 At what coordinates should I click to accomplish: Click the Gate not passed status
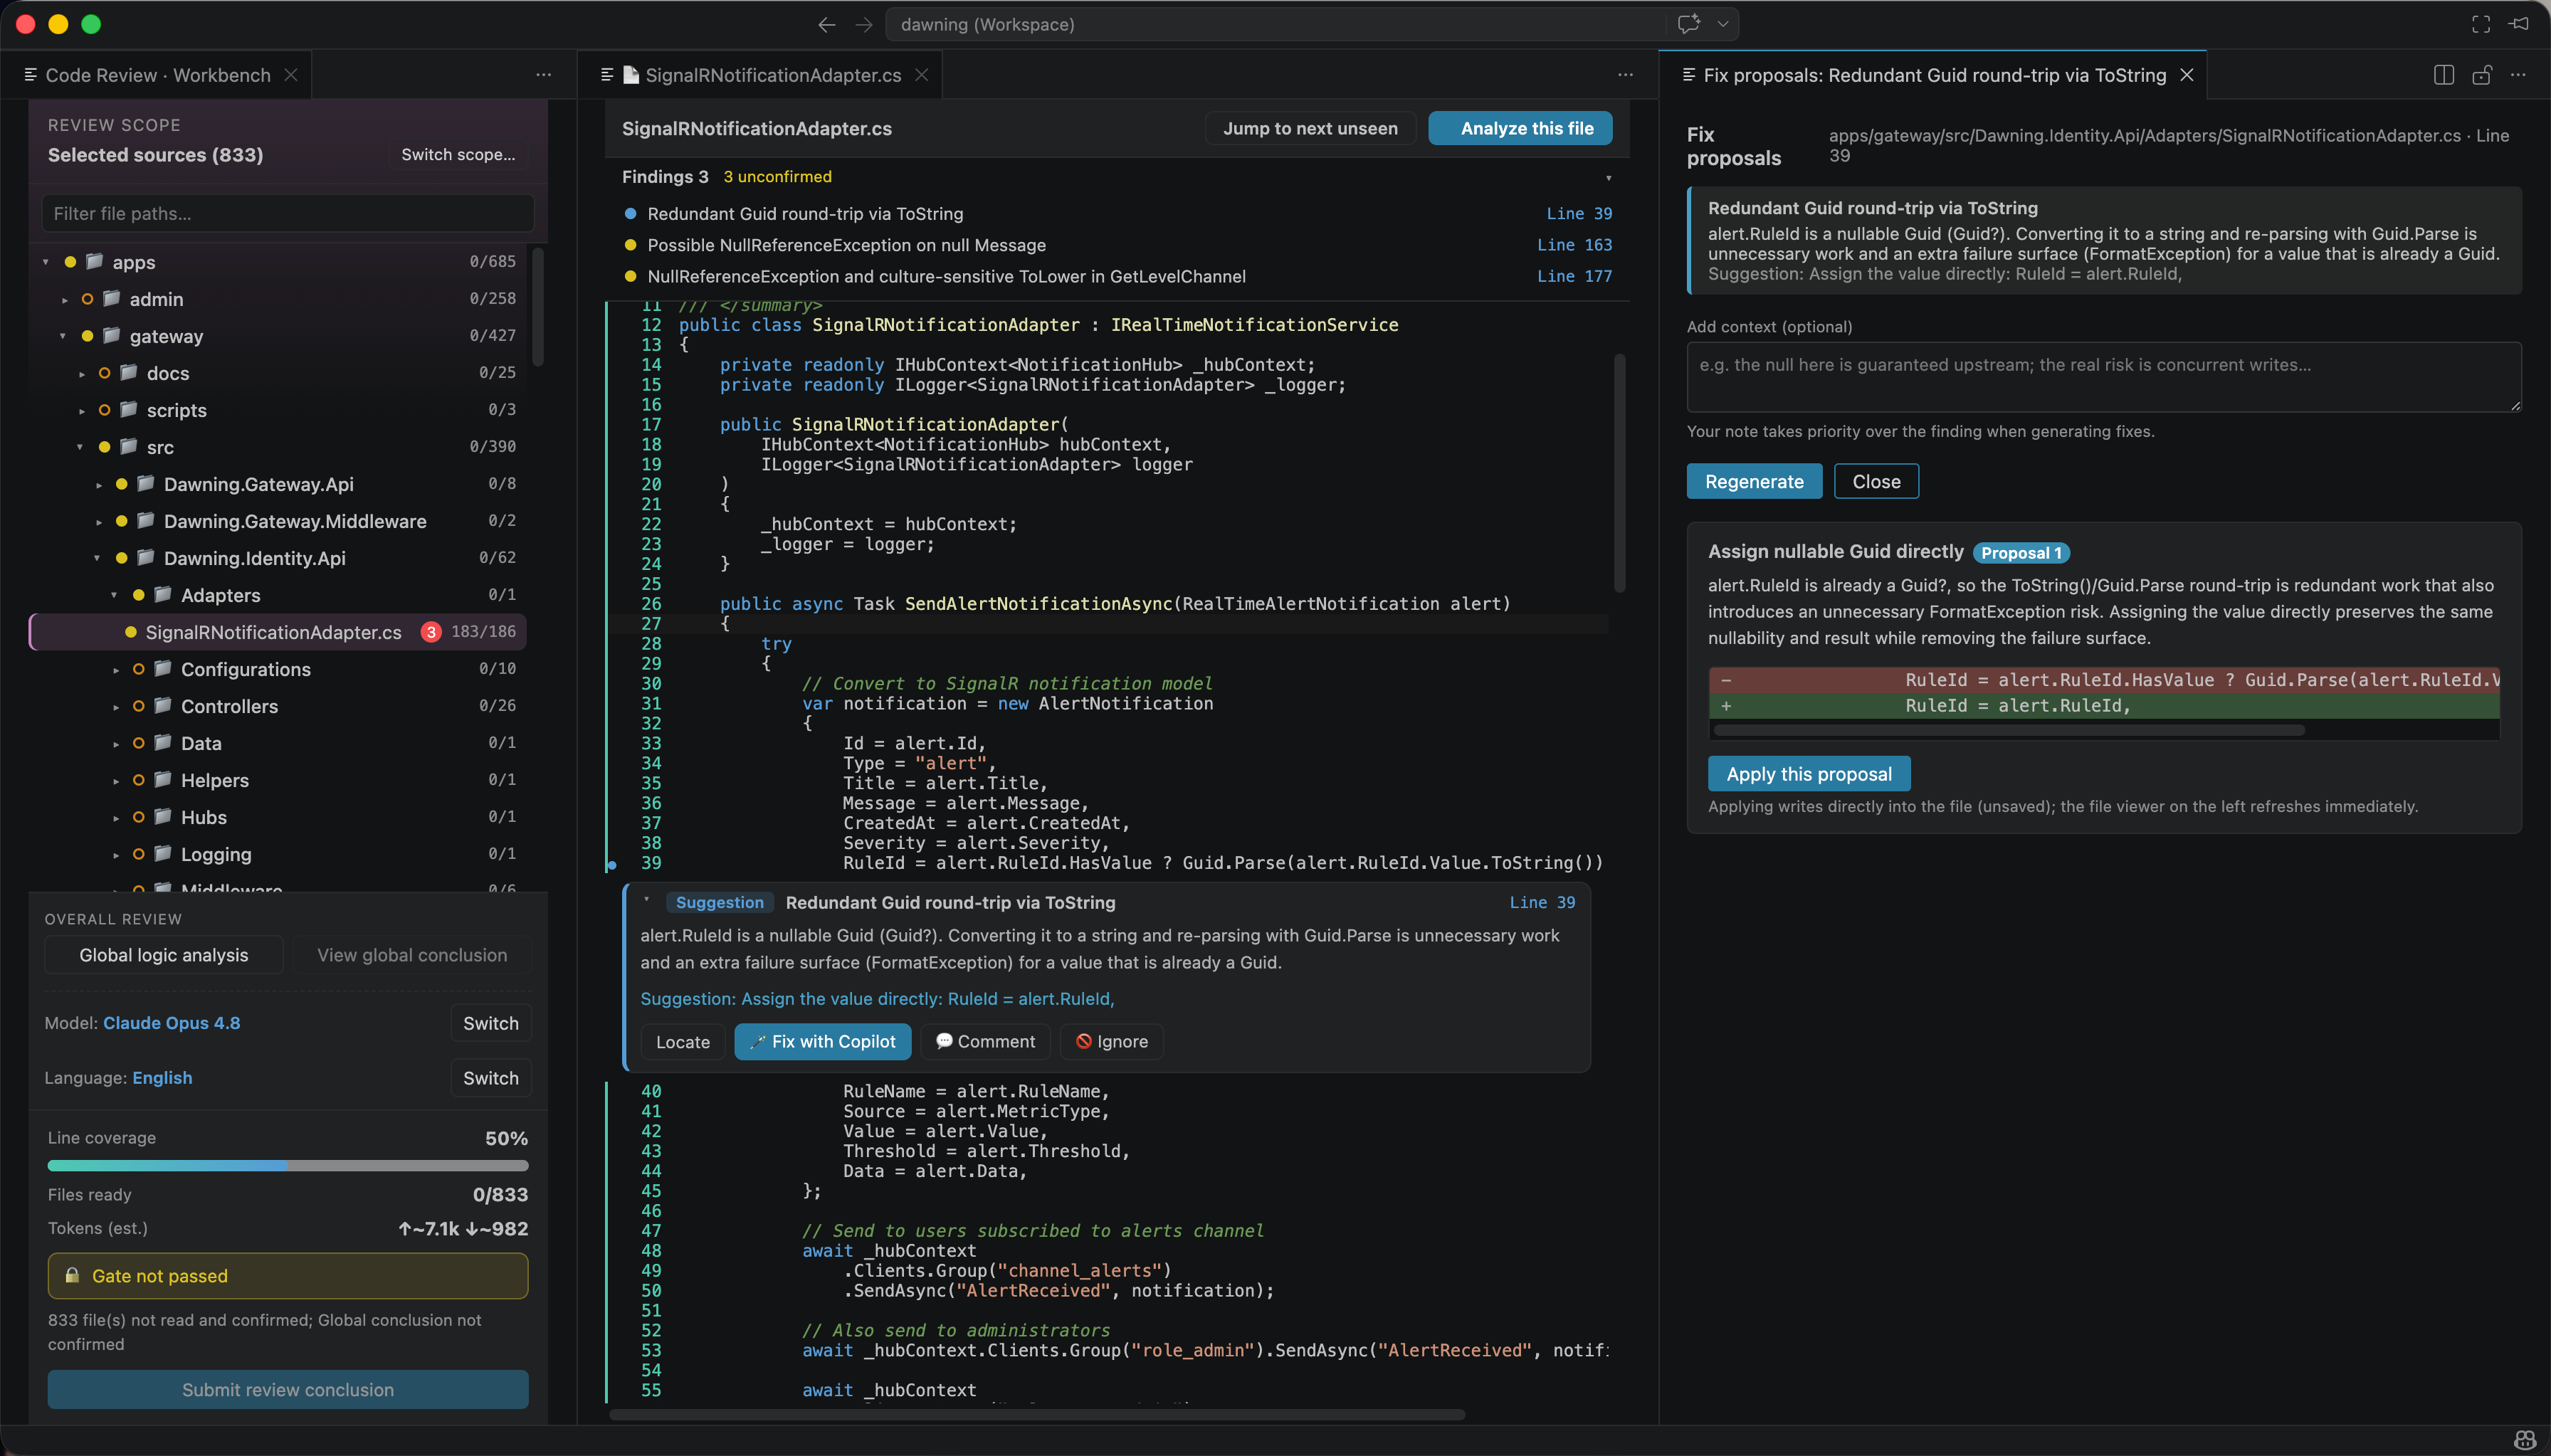288,1276
